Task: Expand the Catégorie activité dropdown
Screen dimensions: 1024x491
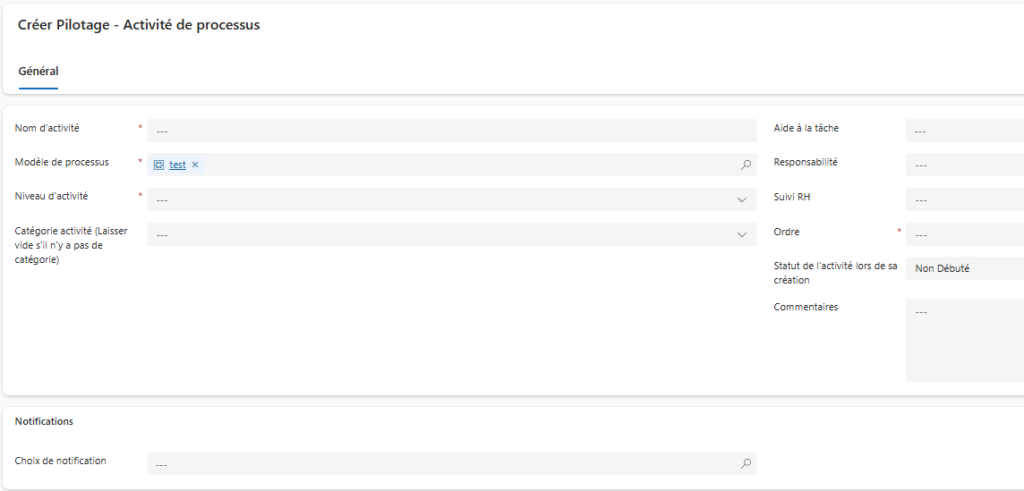Action: (741, 235)
